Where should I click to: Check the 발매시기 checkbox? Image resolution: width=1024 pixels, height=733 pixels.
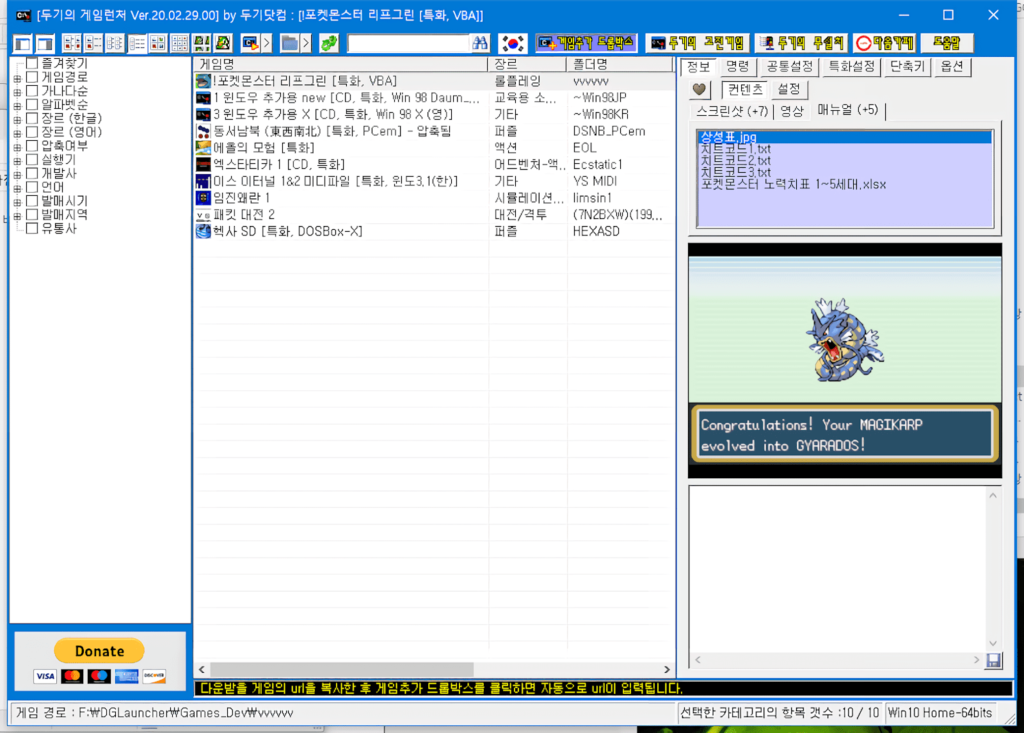[x=31, y=201]
